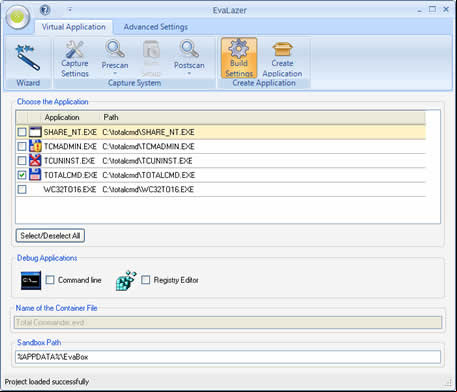Image resolution: width=457 pixels, height=392 pixels.
Task: Uncheck the TOTALCMD.EXE checkbox
Action: (x=22, y=175)
